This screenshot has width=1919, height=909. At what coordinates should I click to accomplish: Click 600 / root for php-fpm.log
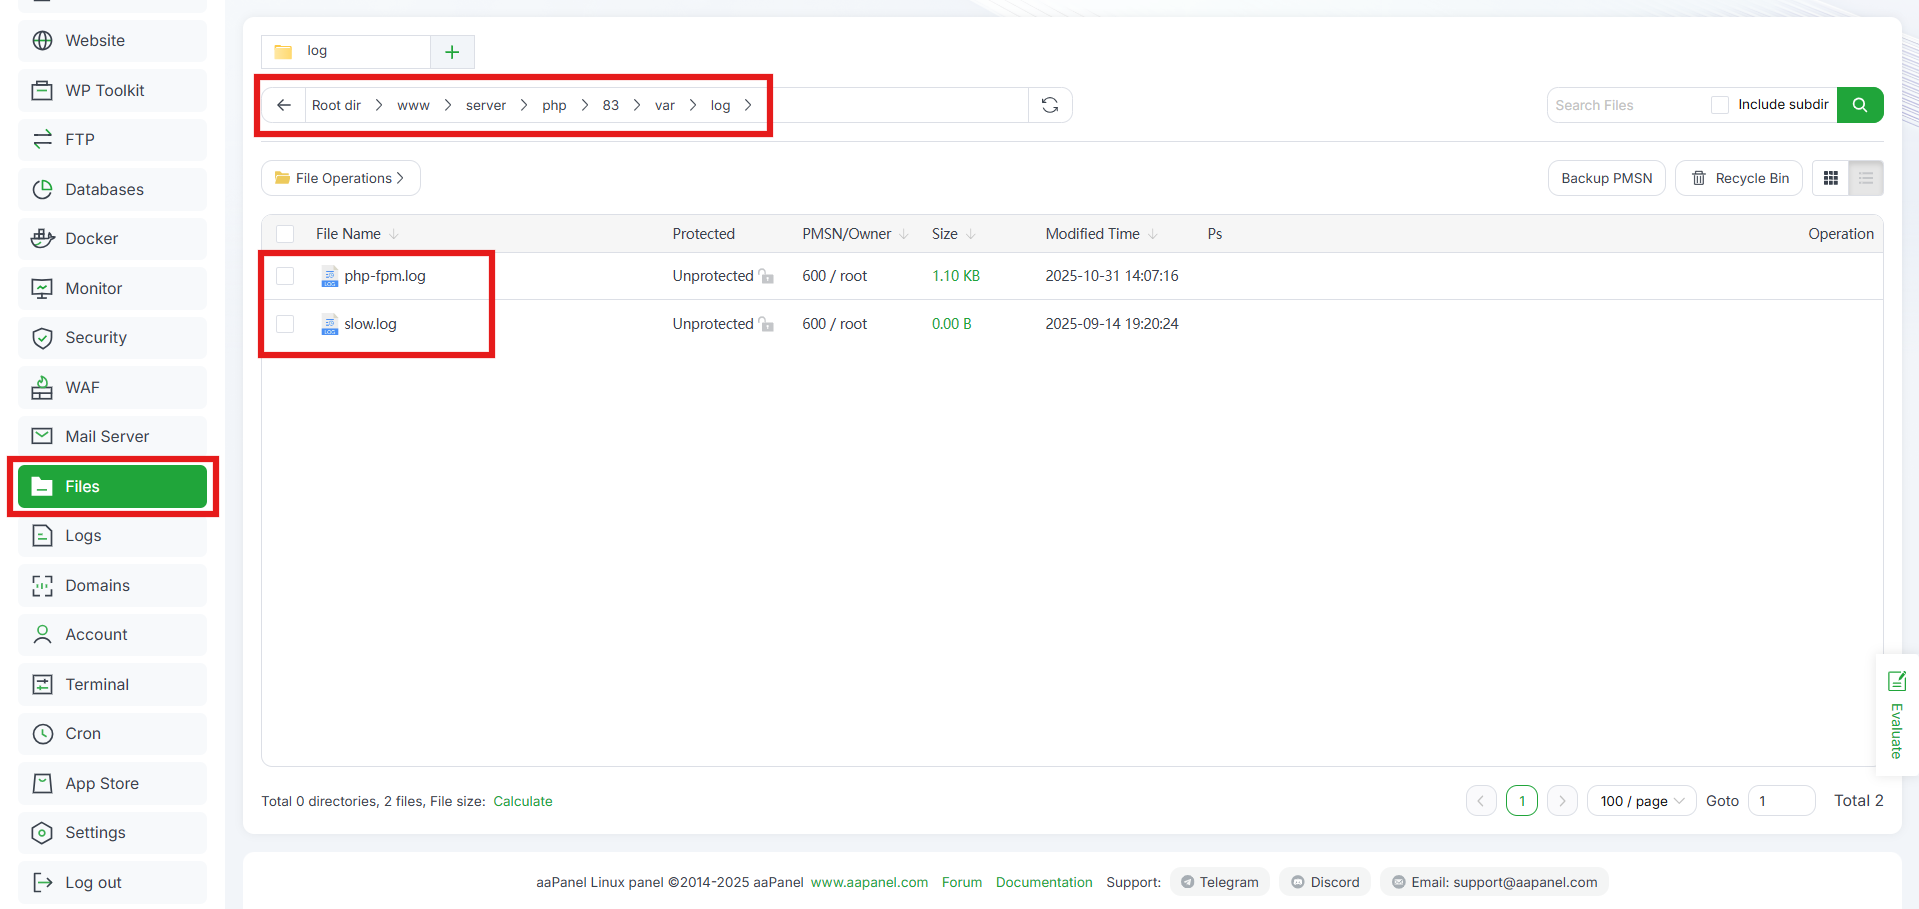click(834, 276)
